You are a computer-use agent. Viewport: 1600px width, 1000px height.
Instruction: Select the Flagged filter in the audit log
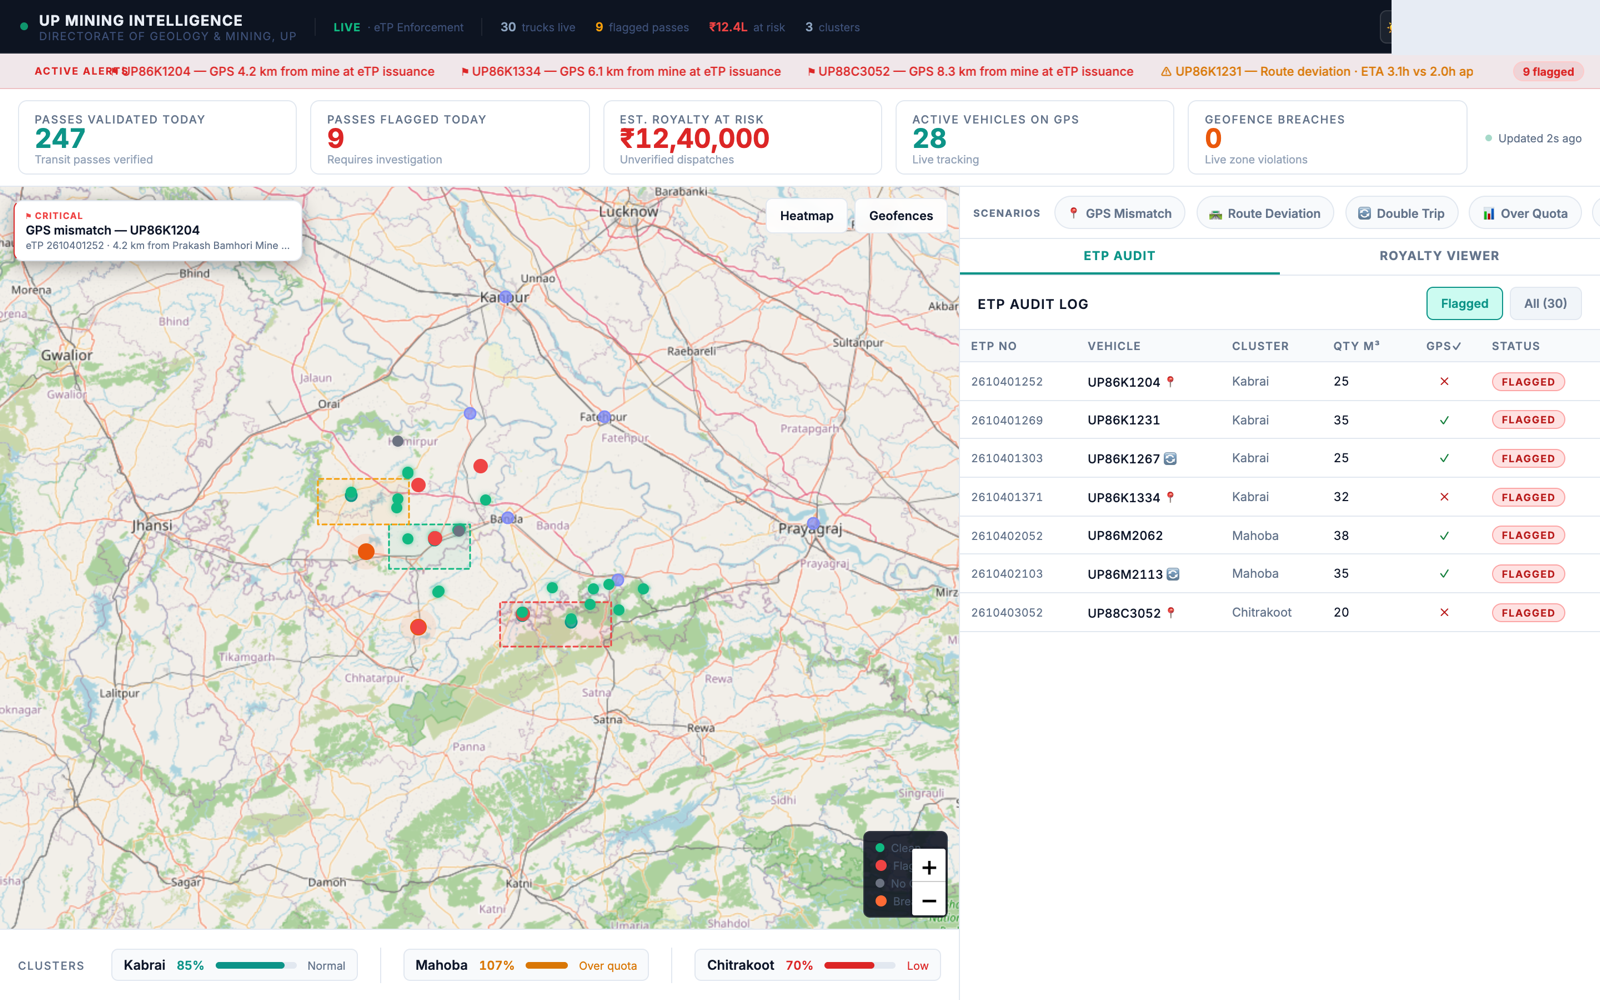pos(1464,304)
